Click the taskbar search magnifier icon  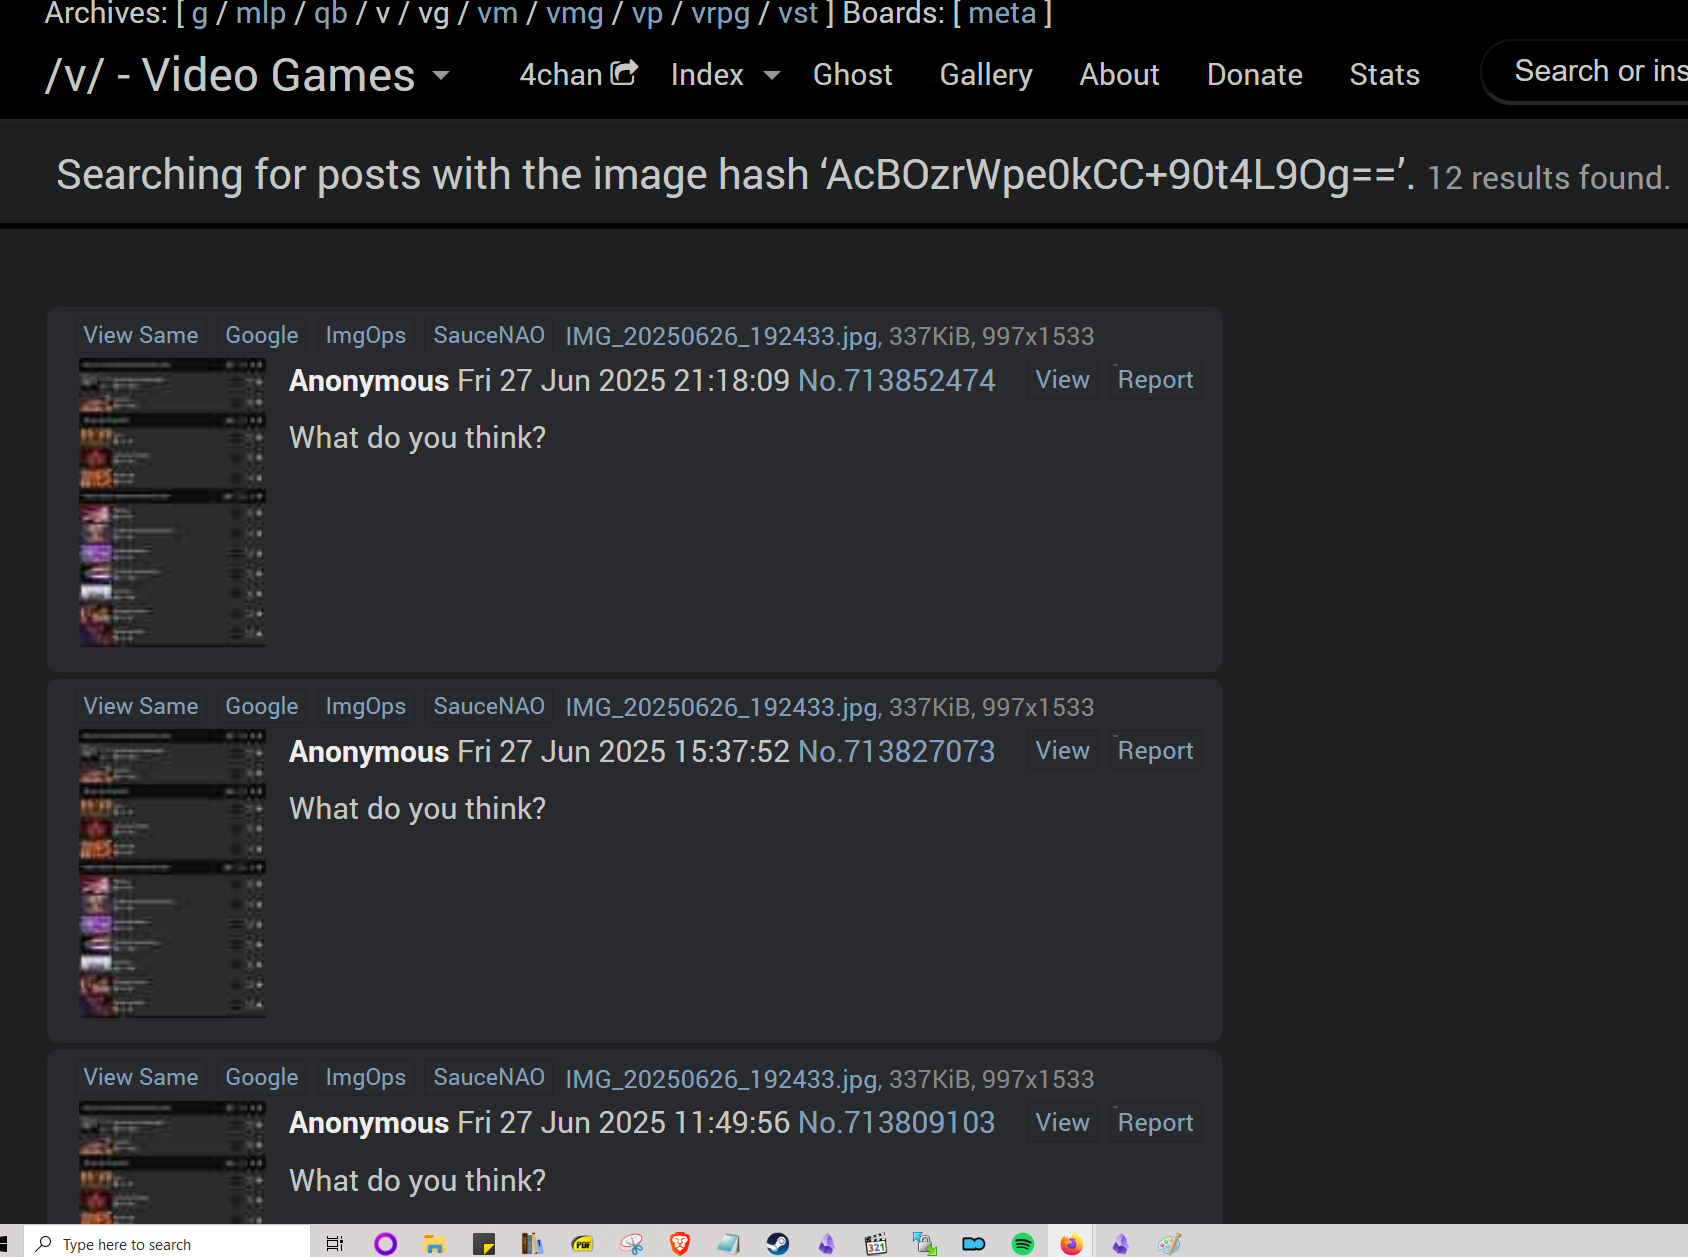point(44,1244)
